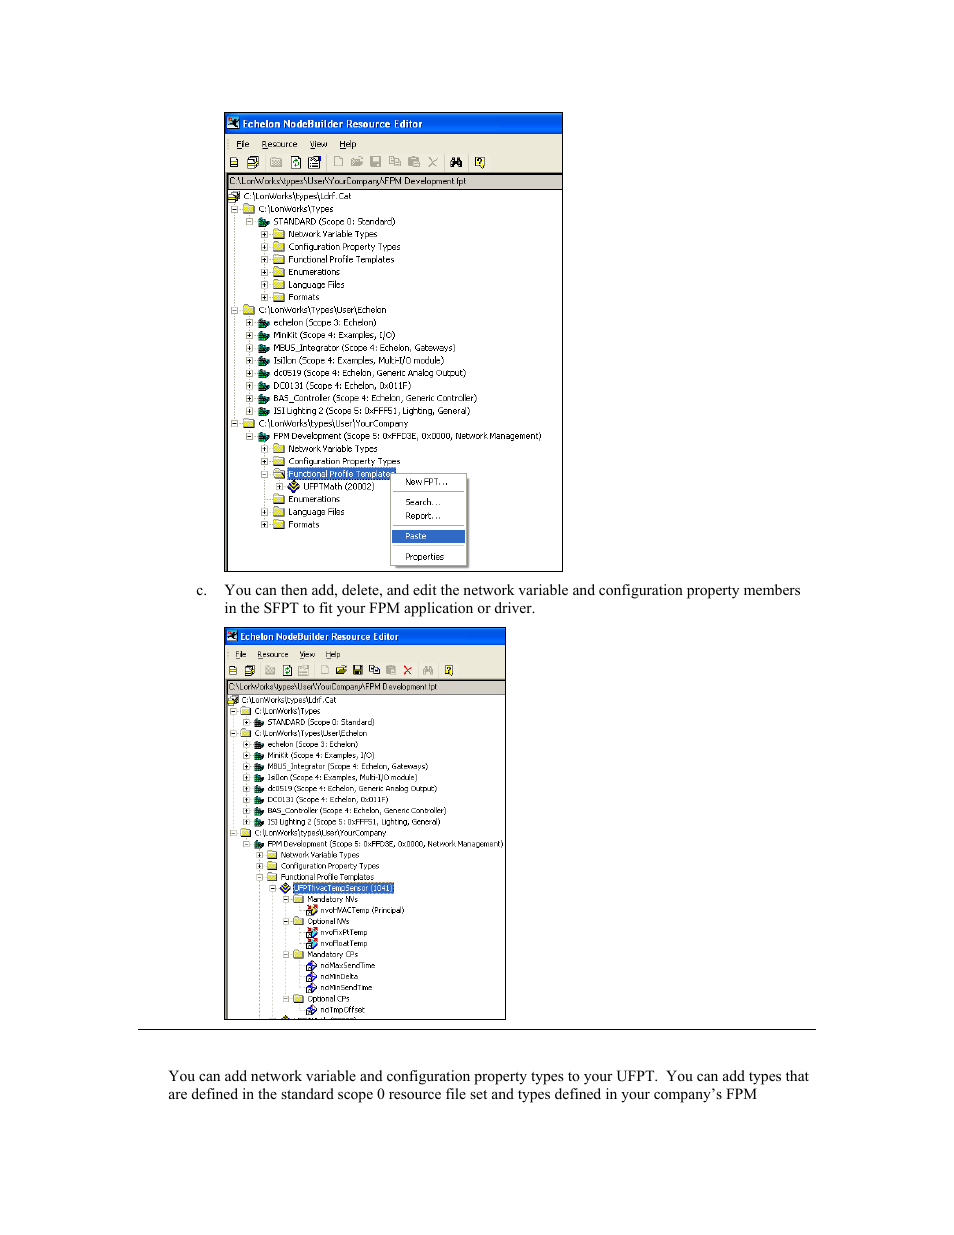
Task: Click the Help question-mark icon in the context-menu window toolbar
Action: [479, 162]
